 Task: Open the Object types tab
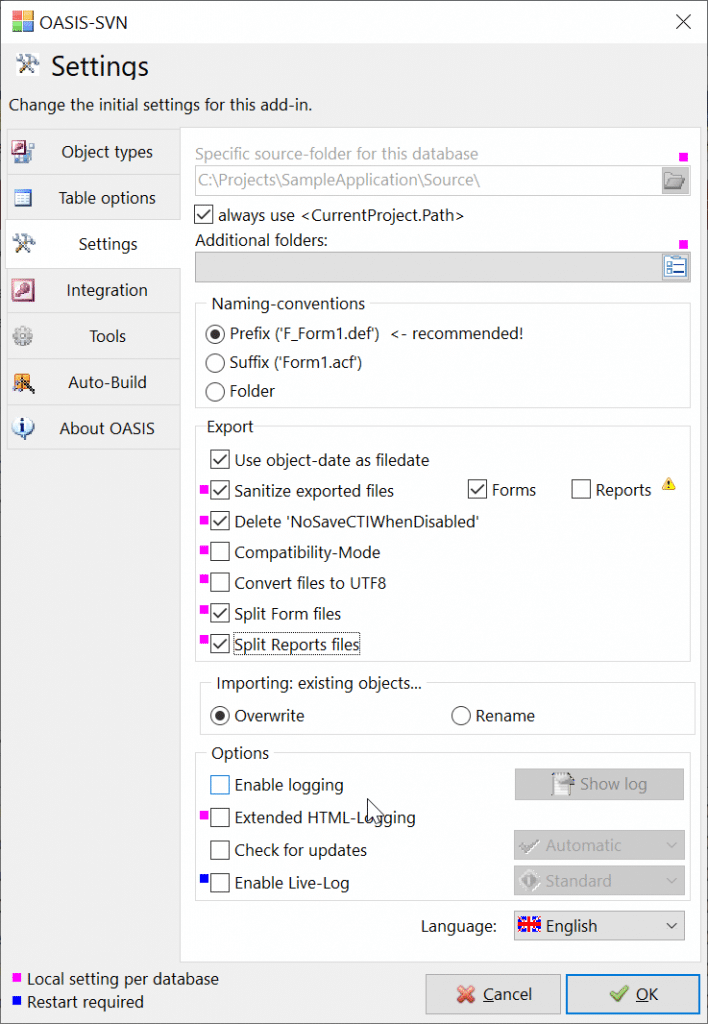(94, 152)
